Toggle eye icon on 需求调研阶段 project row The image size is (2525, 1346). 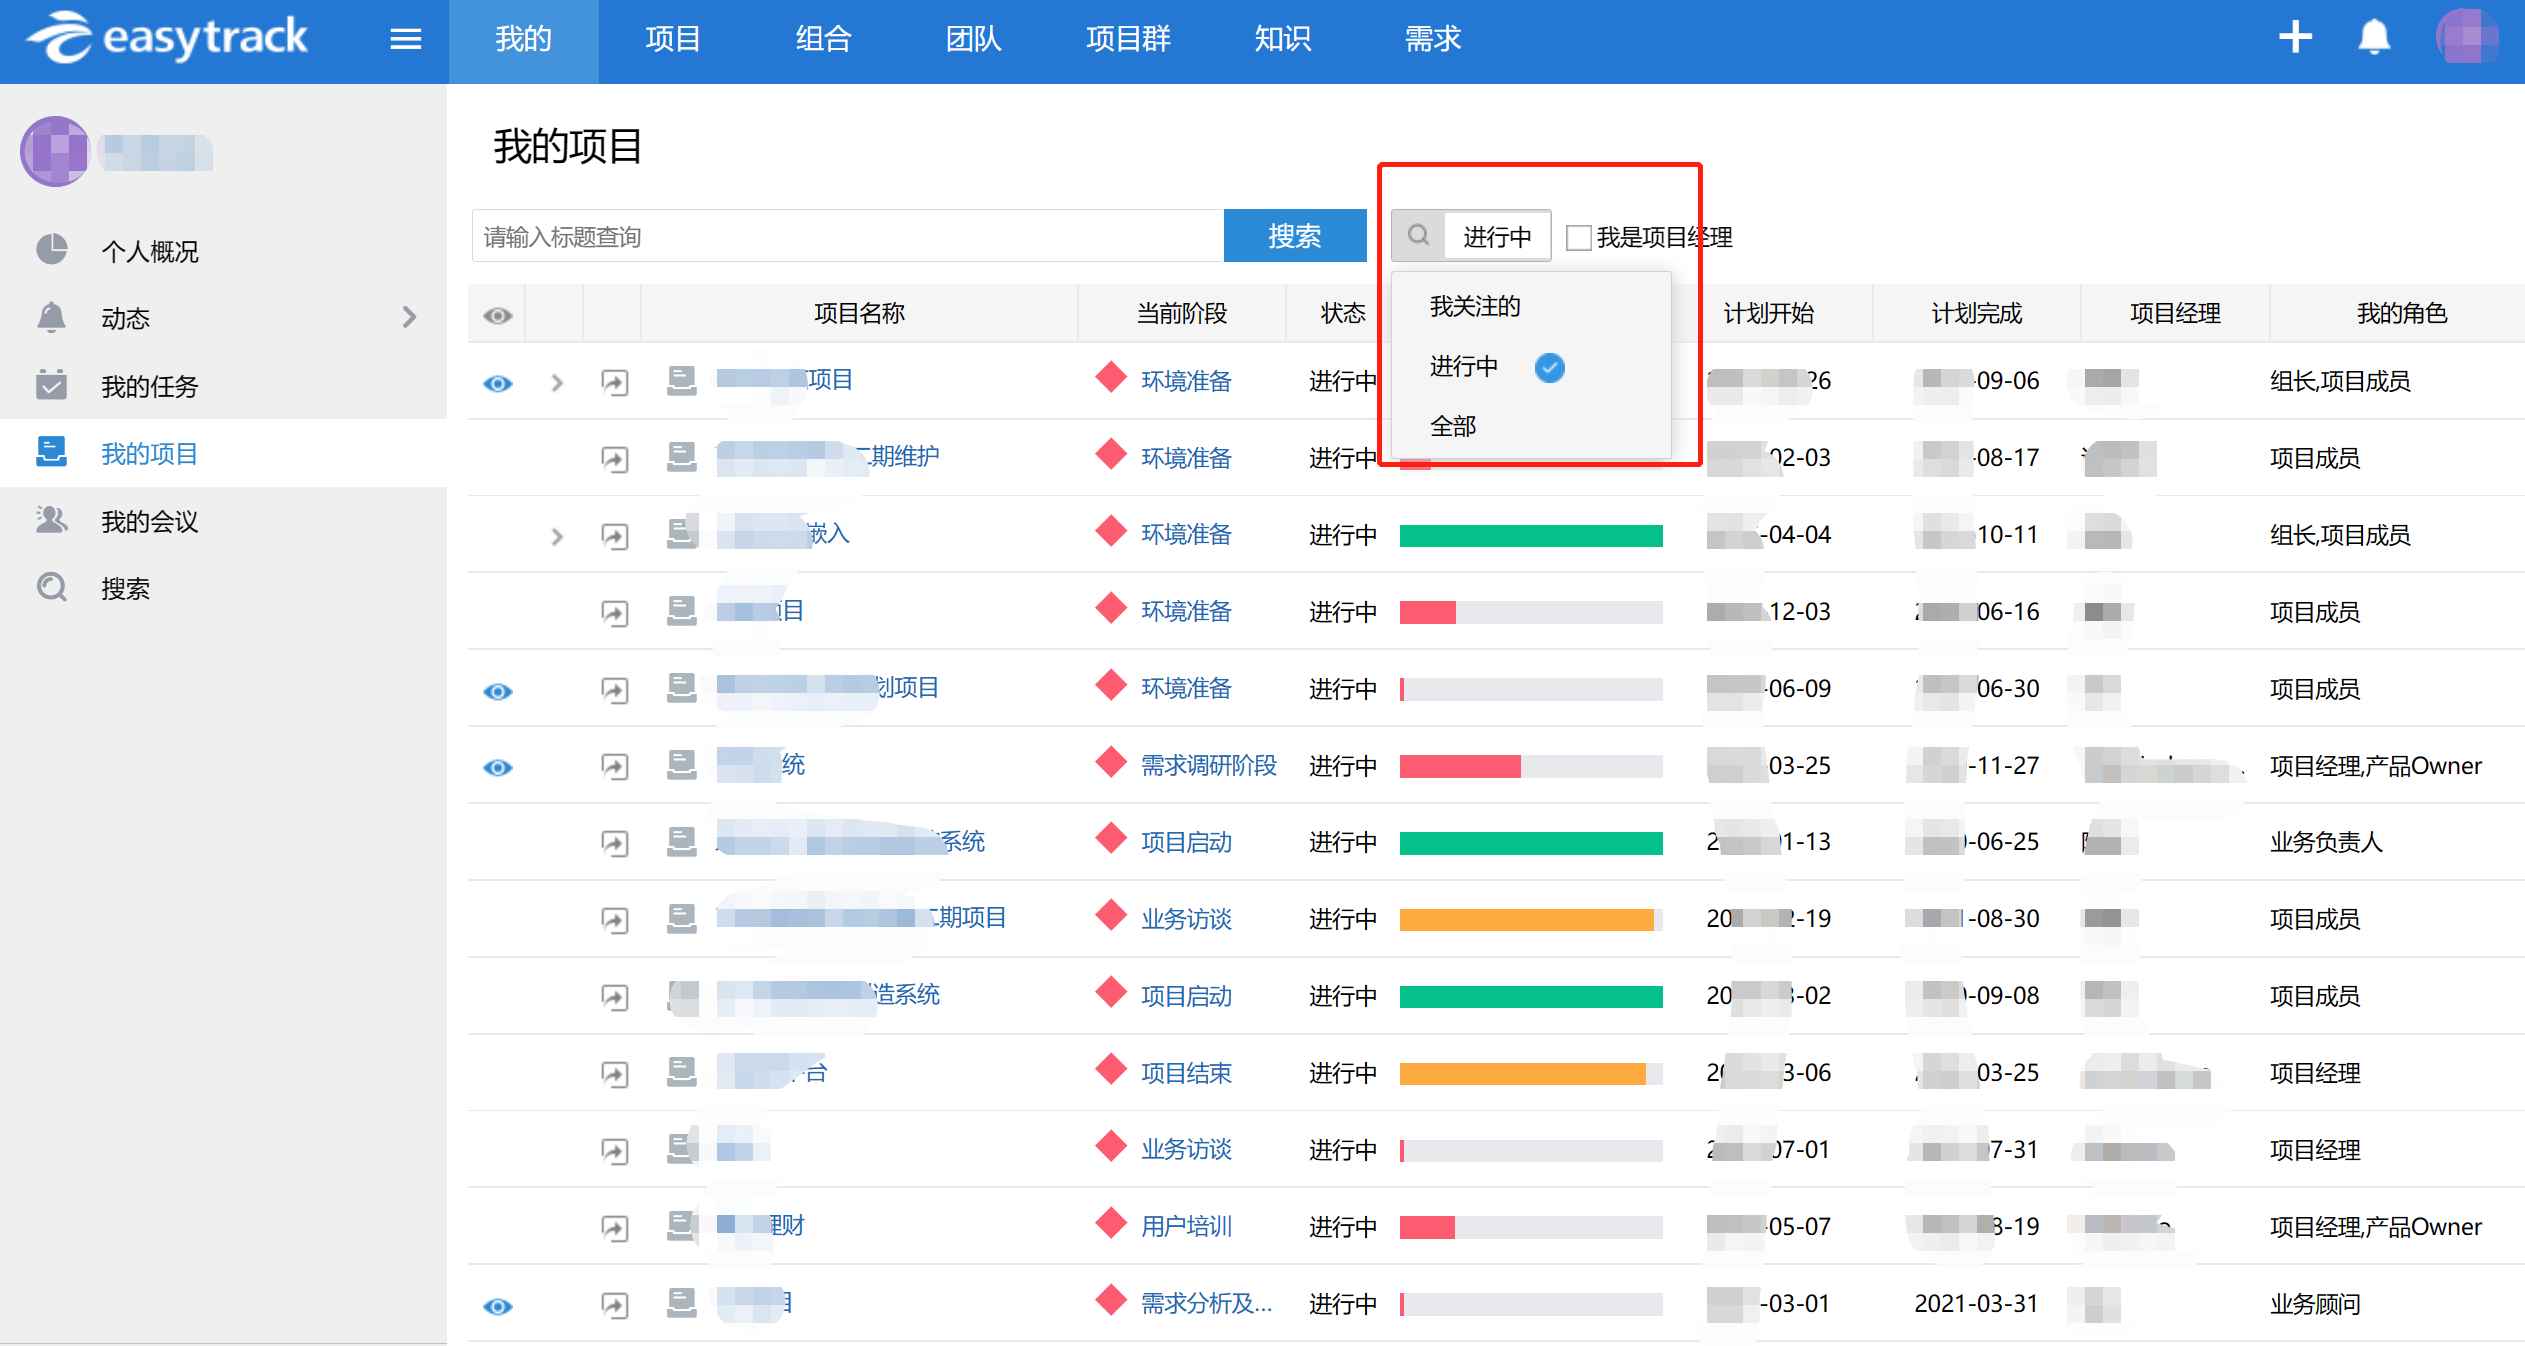pos(497,767)
